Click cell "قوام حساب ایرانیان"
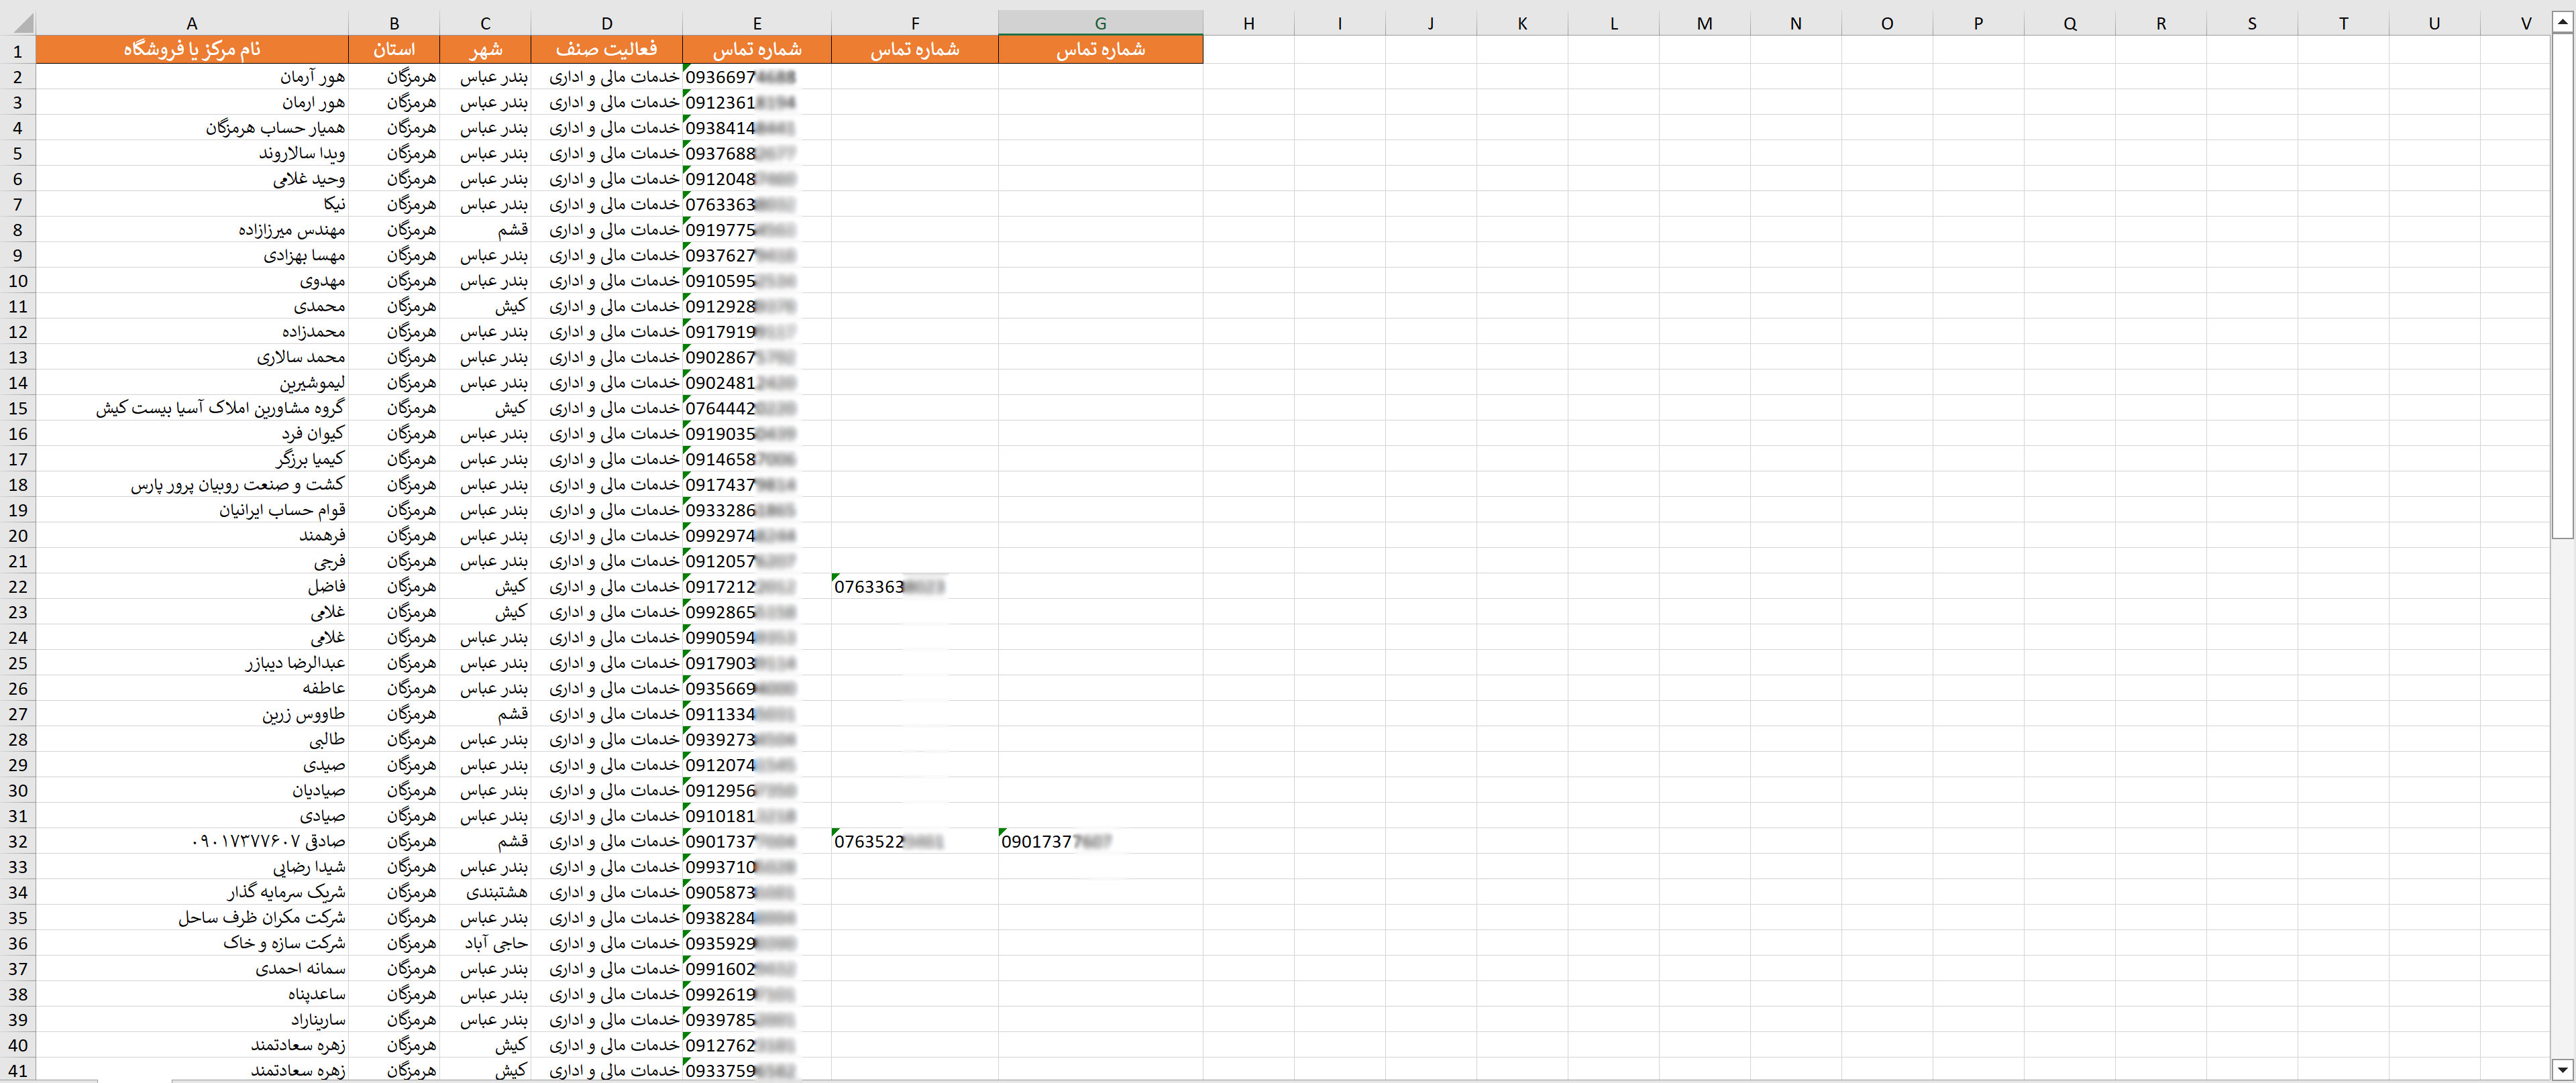Image resolution: width=2576 pixels, height=1083 pixels. click(192, 510)
